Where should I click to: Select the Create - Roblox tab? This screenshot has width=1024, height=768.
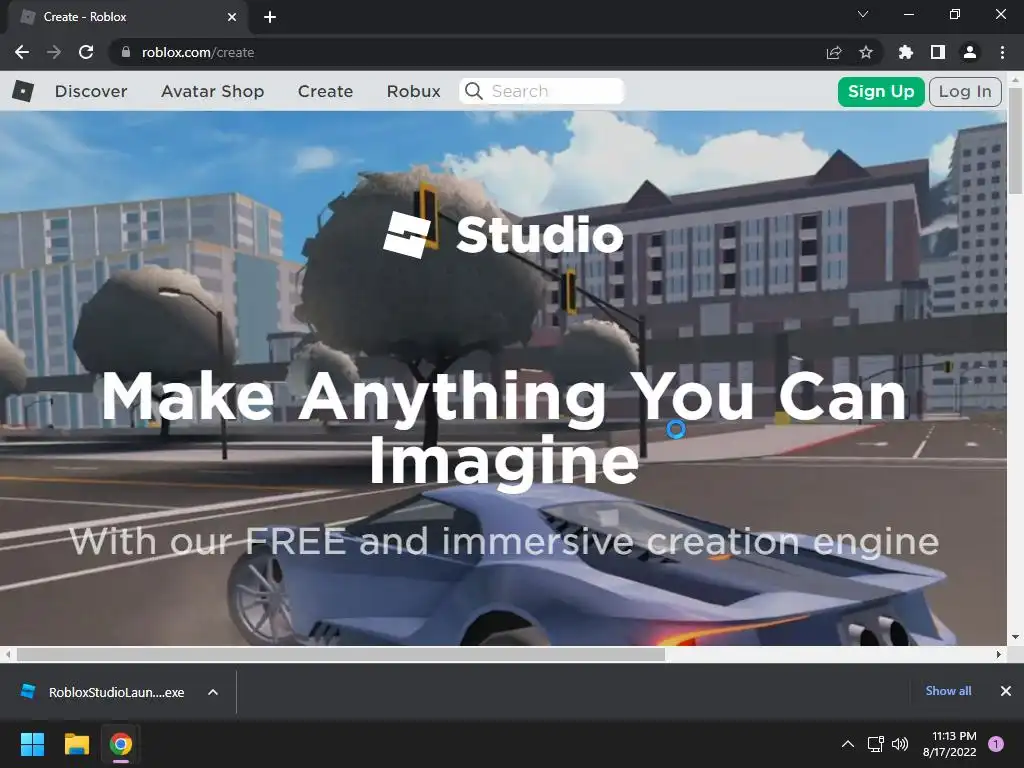128,17
